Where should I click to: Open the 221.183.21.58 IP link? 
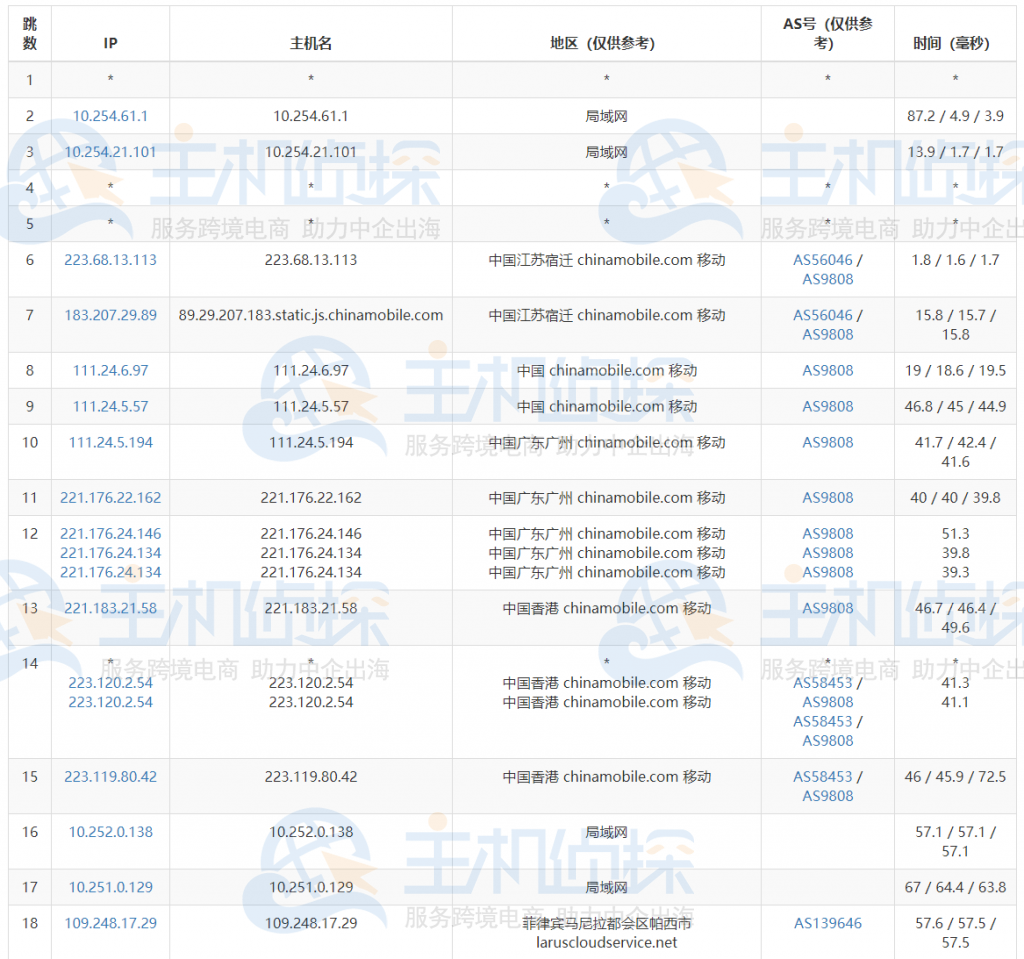click(110, 609)
